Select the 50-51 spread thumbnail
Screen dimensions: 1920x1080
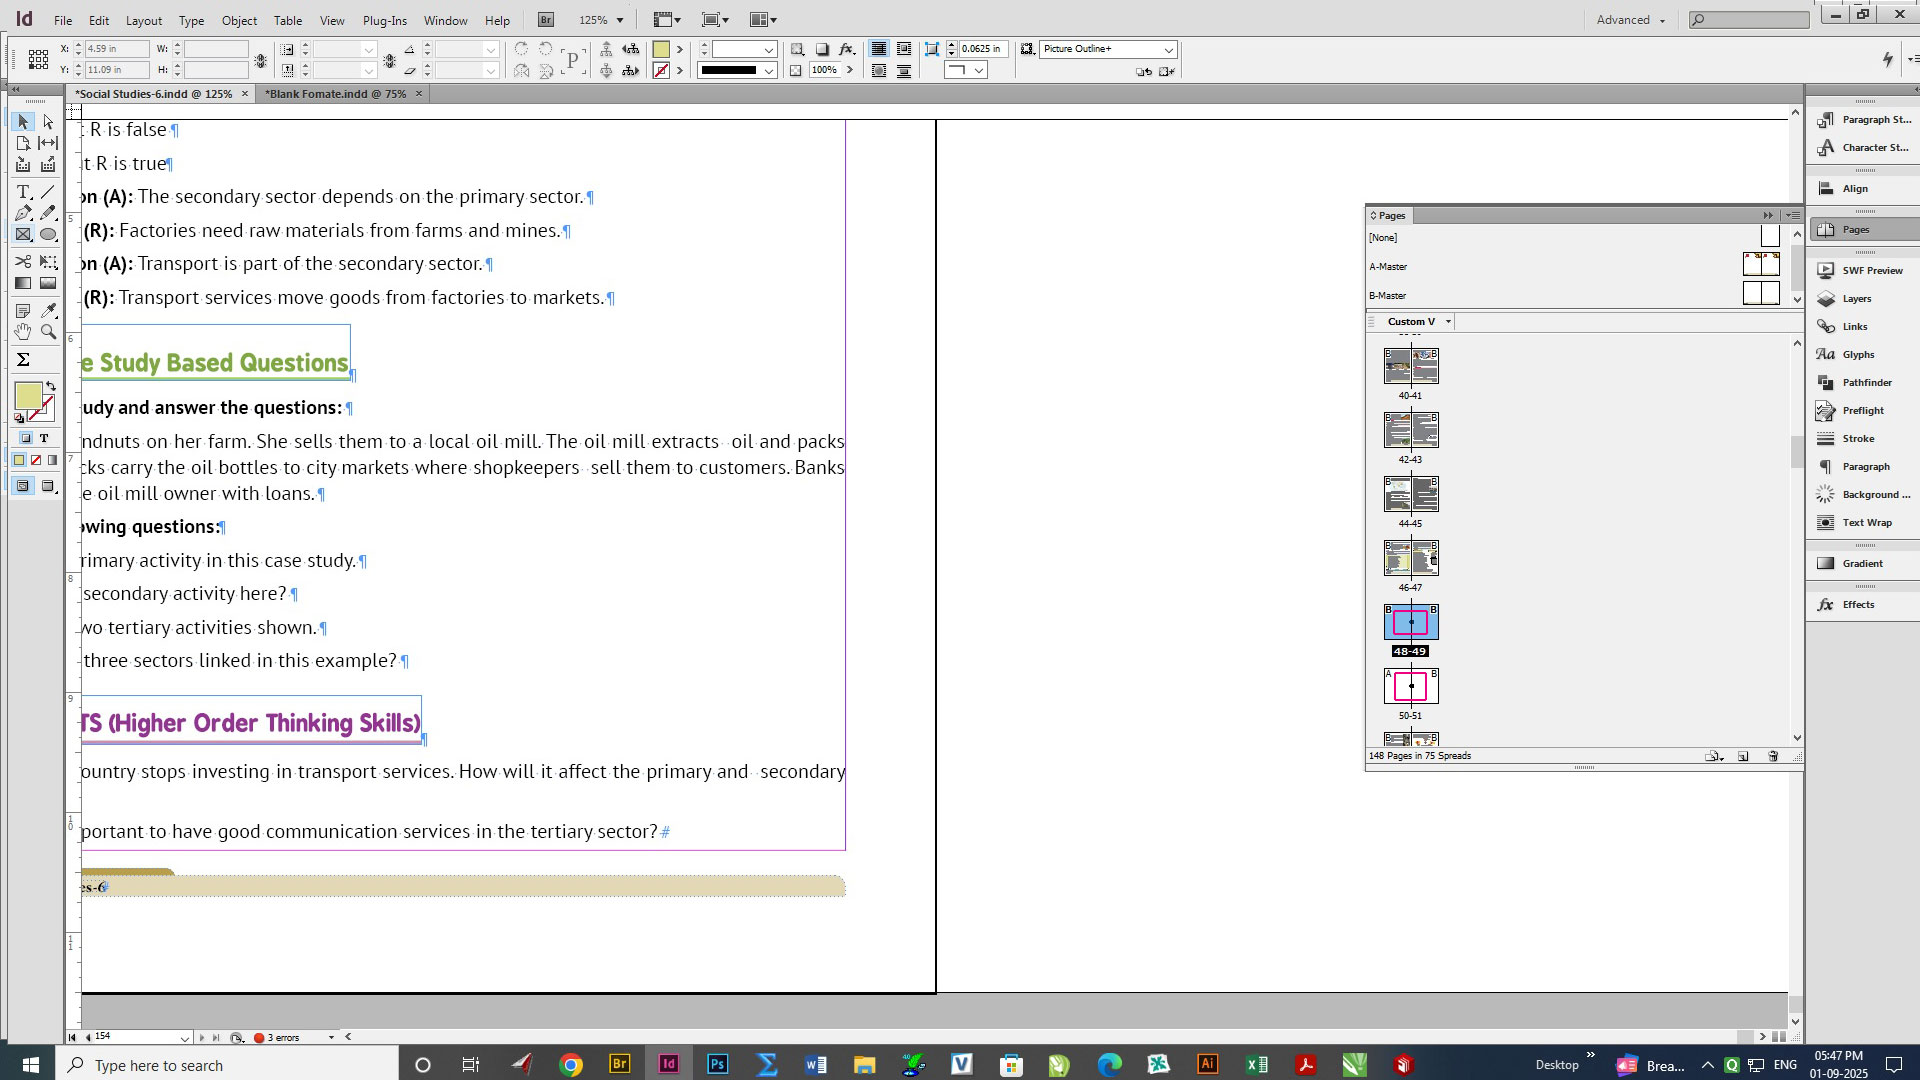(1411, 686)
